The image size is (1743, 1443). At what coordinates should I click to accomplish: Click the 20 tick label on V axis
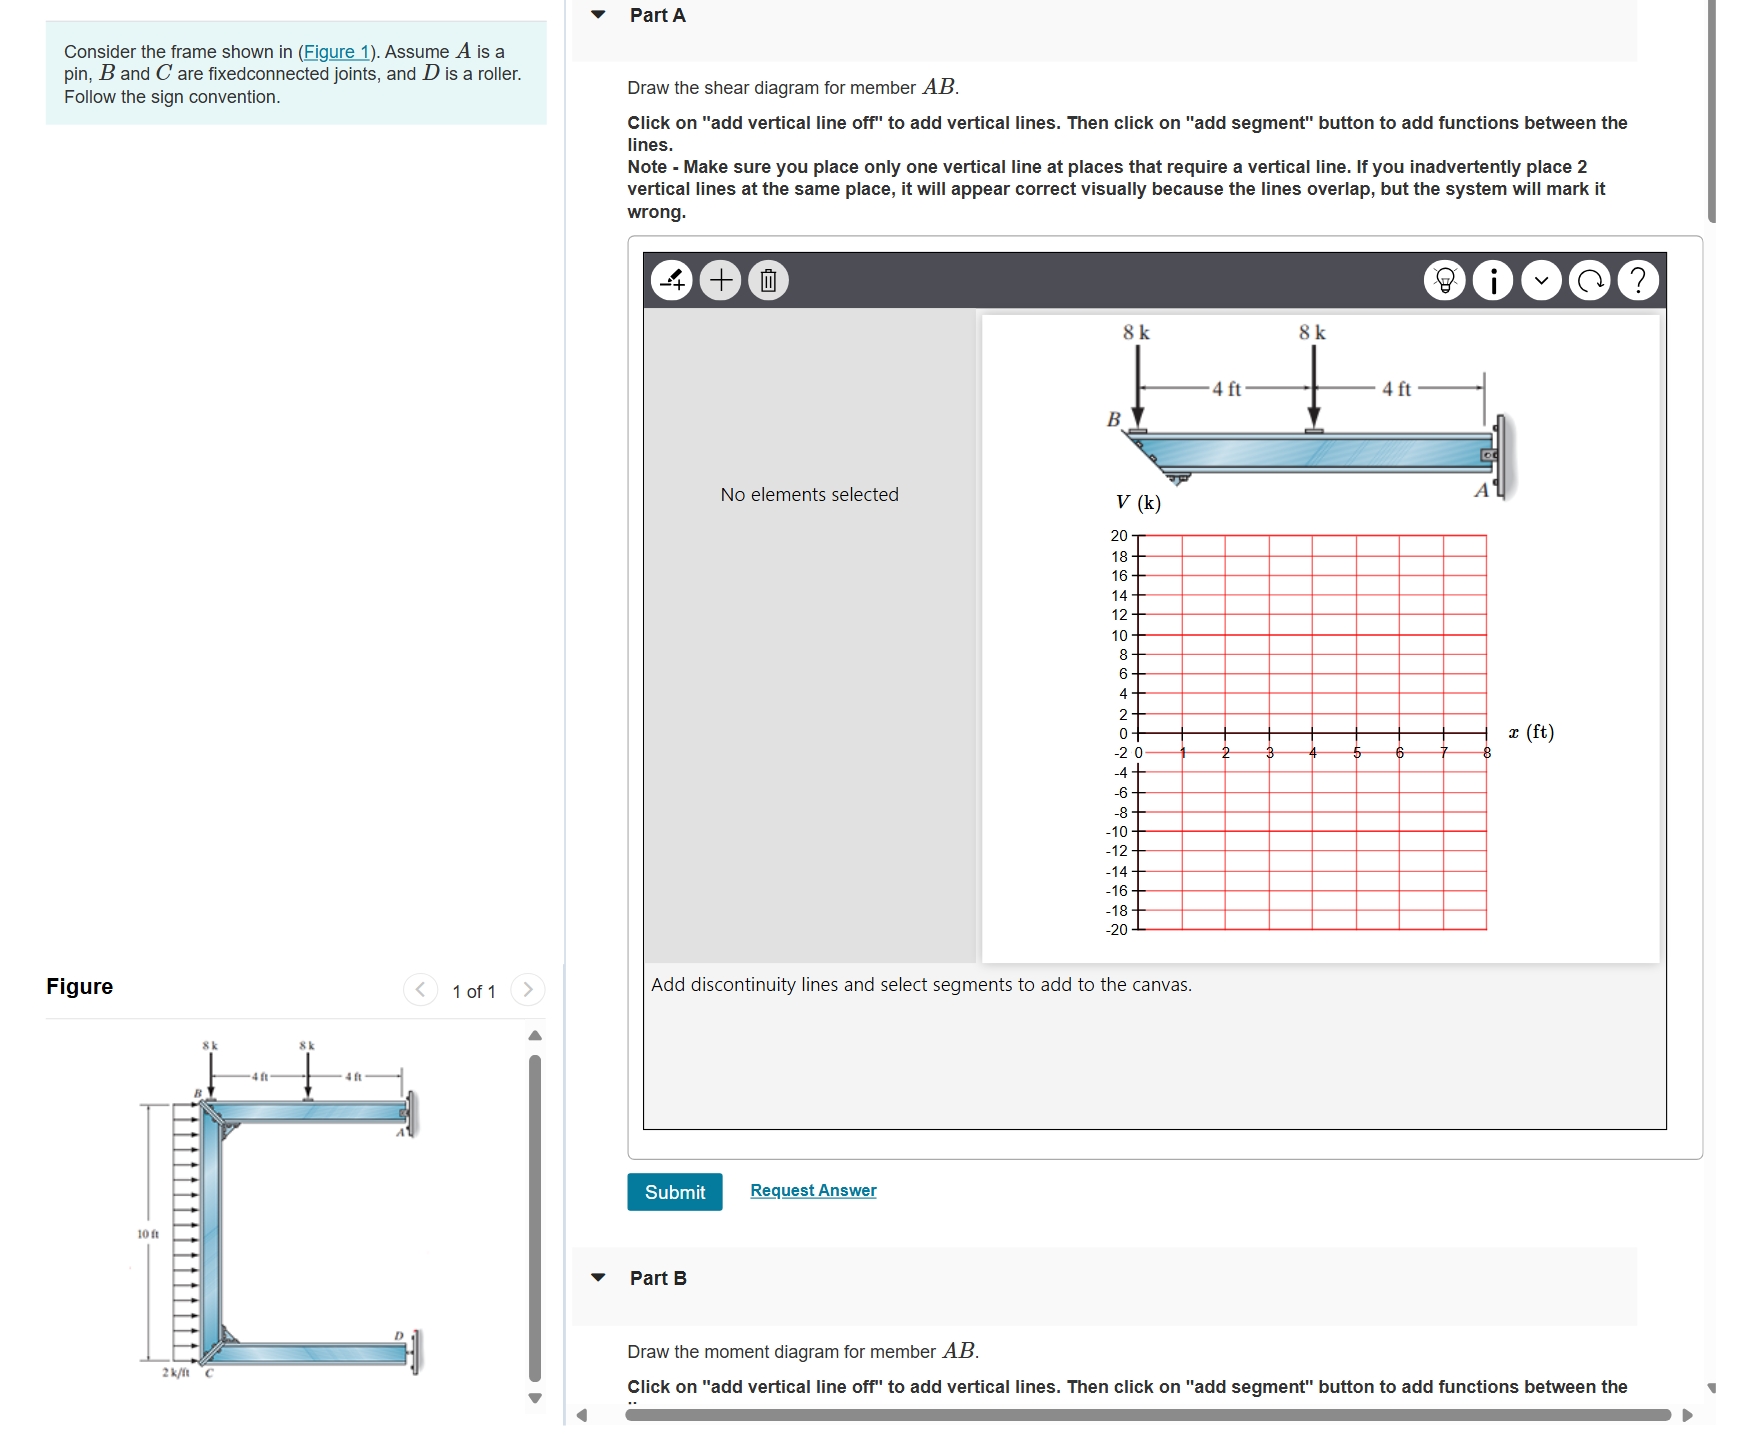click(x=1119, y=536)
